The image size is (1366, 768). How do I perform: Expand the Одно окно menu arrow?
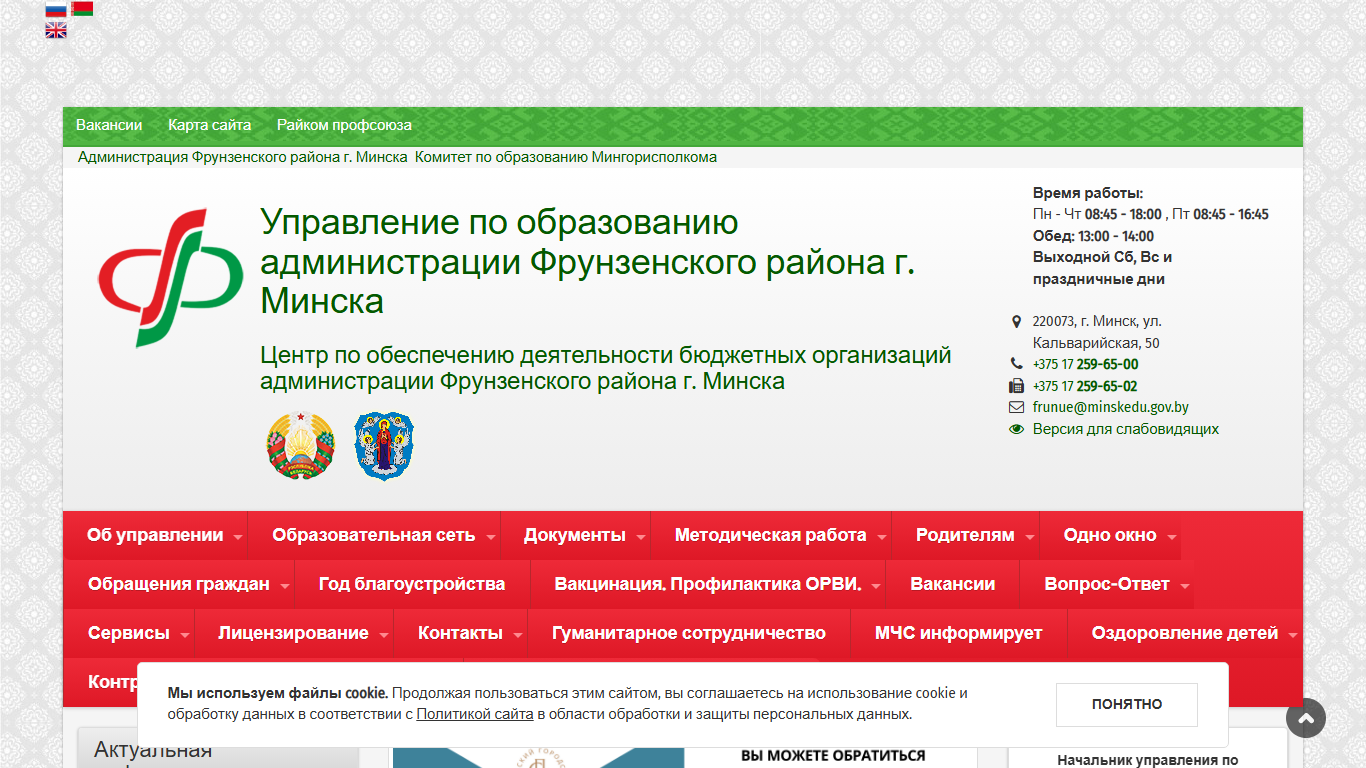pyautogui.click(x=1172, y=537)
